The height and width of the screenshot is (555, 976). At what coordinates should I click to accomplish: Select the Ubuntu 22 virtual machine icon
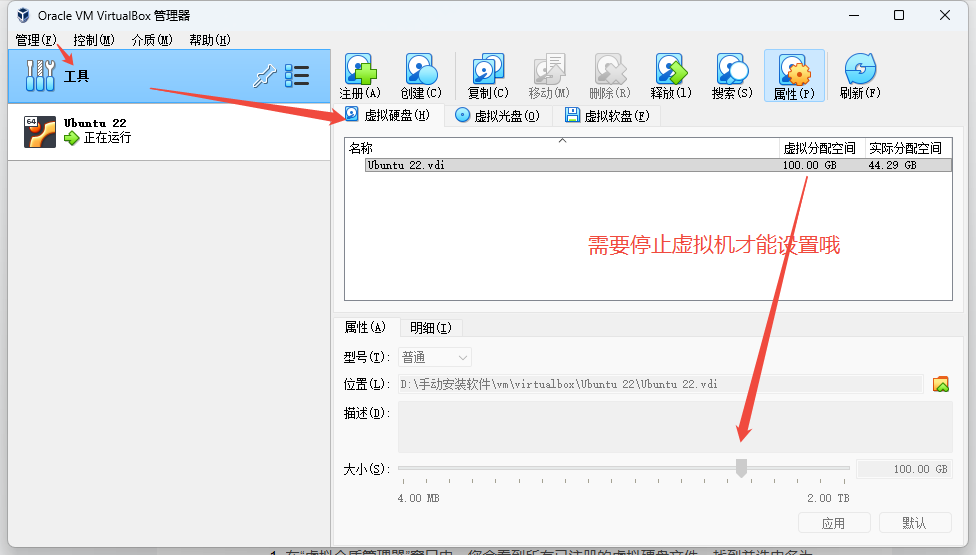coord(40,131)
